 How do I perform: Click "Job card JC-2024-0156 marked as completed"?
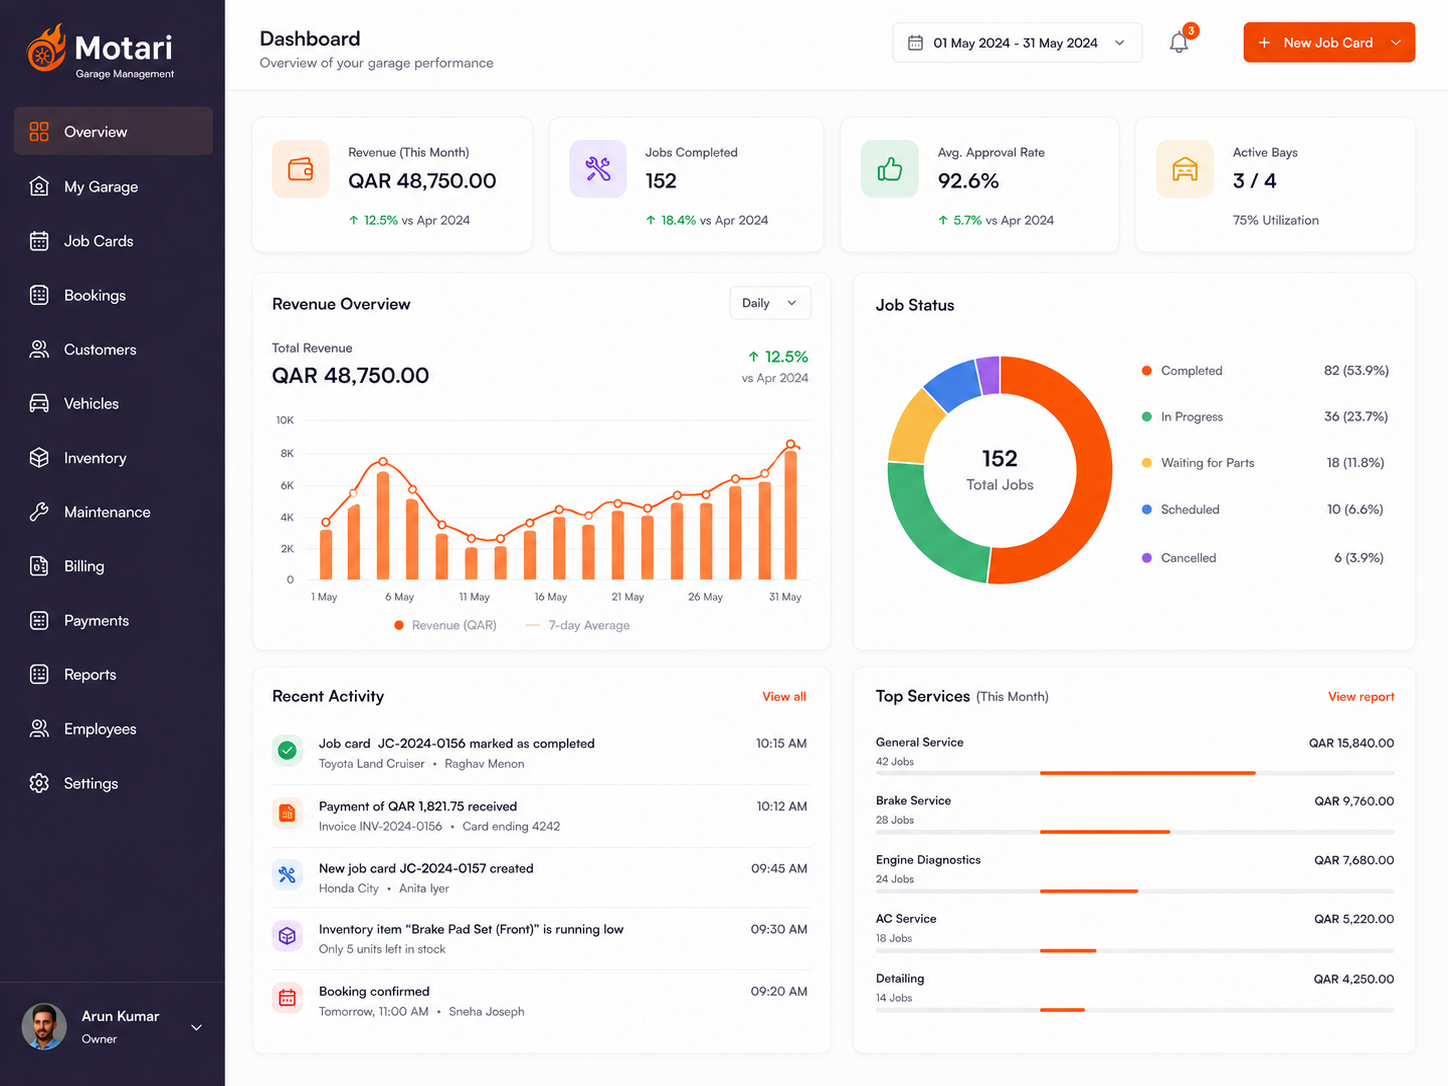(456, 743)
